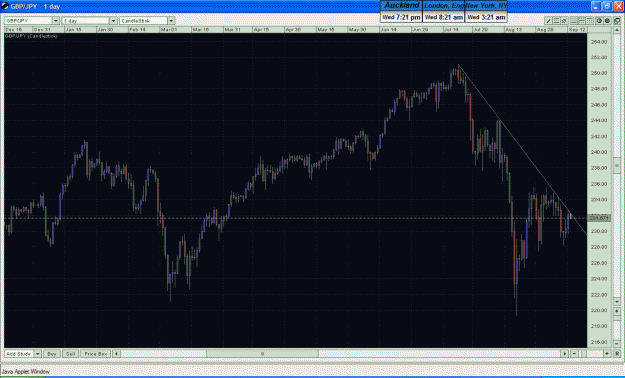Click the 'Wed 3:21 am' New York time
Image resolution: width=625 pixels, height=378 pixels.
click(x=486, y=17)
